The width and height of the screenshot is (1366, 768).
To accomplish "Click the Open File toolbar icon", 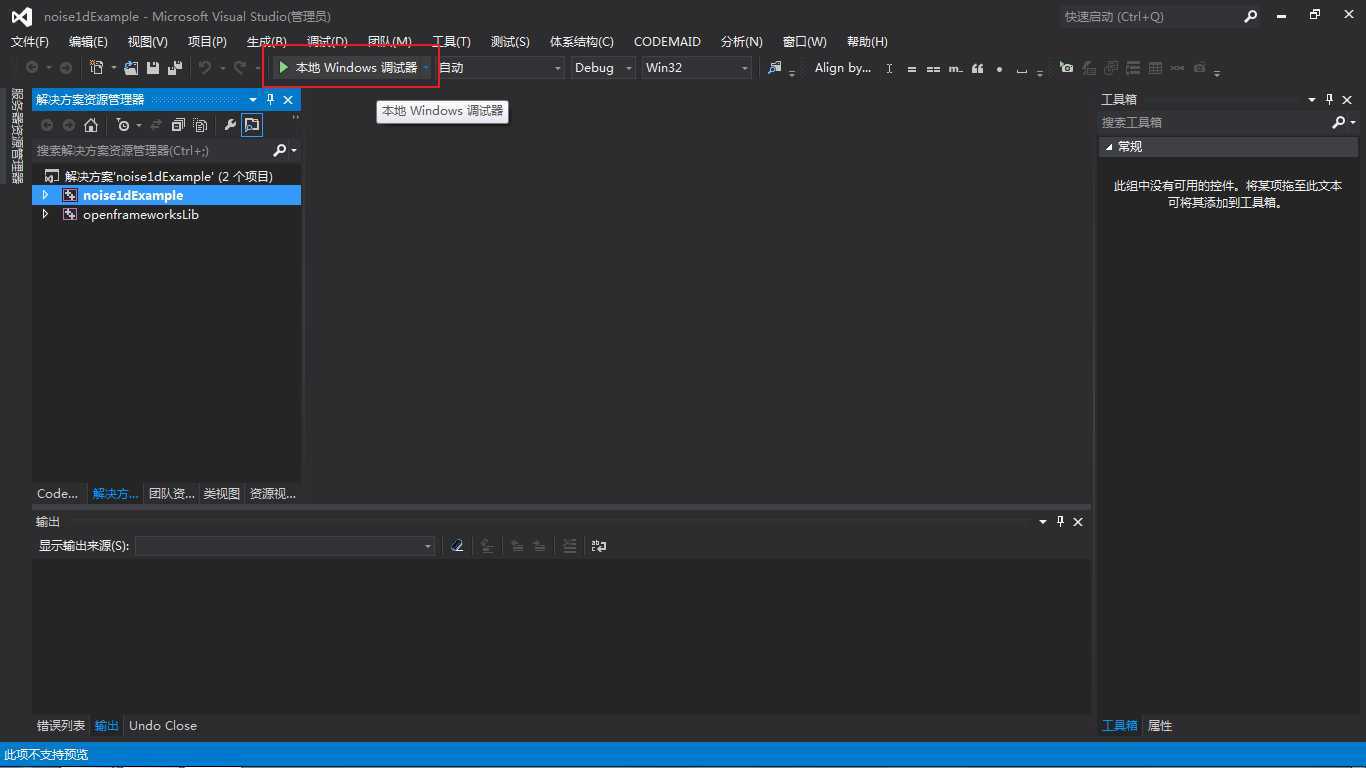I will 131,68.
